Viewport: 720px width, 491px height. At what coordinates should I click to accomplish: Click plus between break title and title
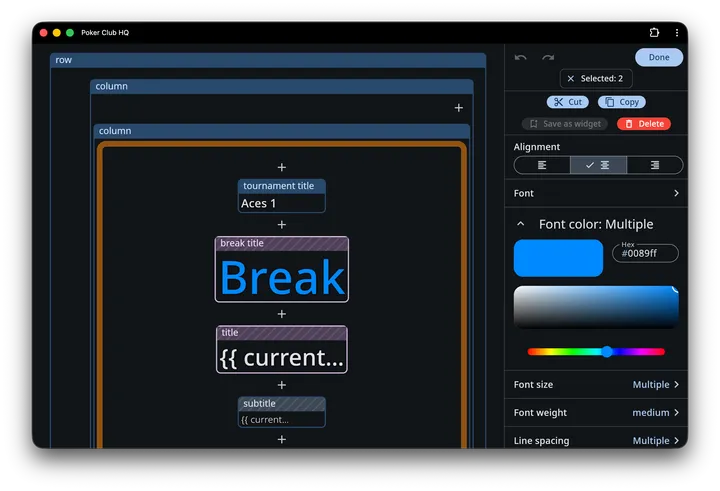click(x=281, y=314)
